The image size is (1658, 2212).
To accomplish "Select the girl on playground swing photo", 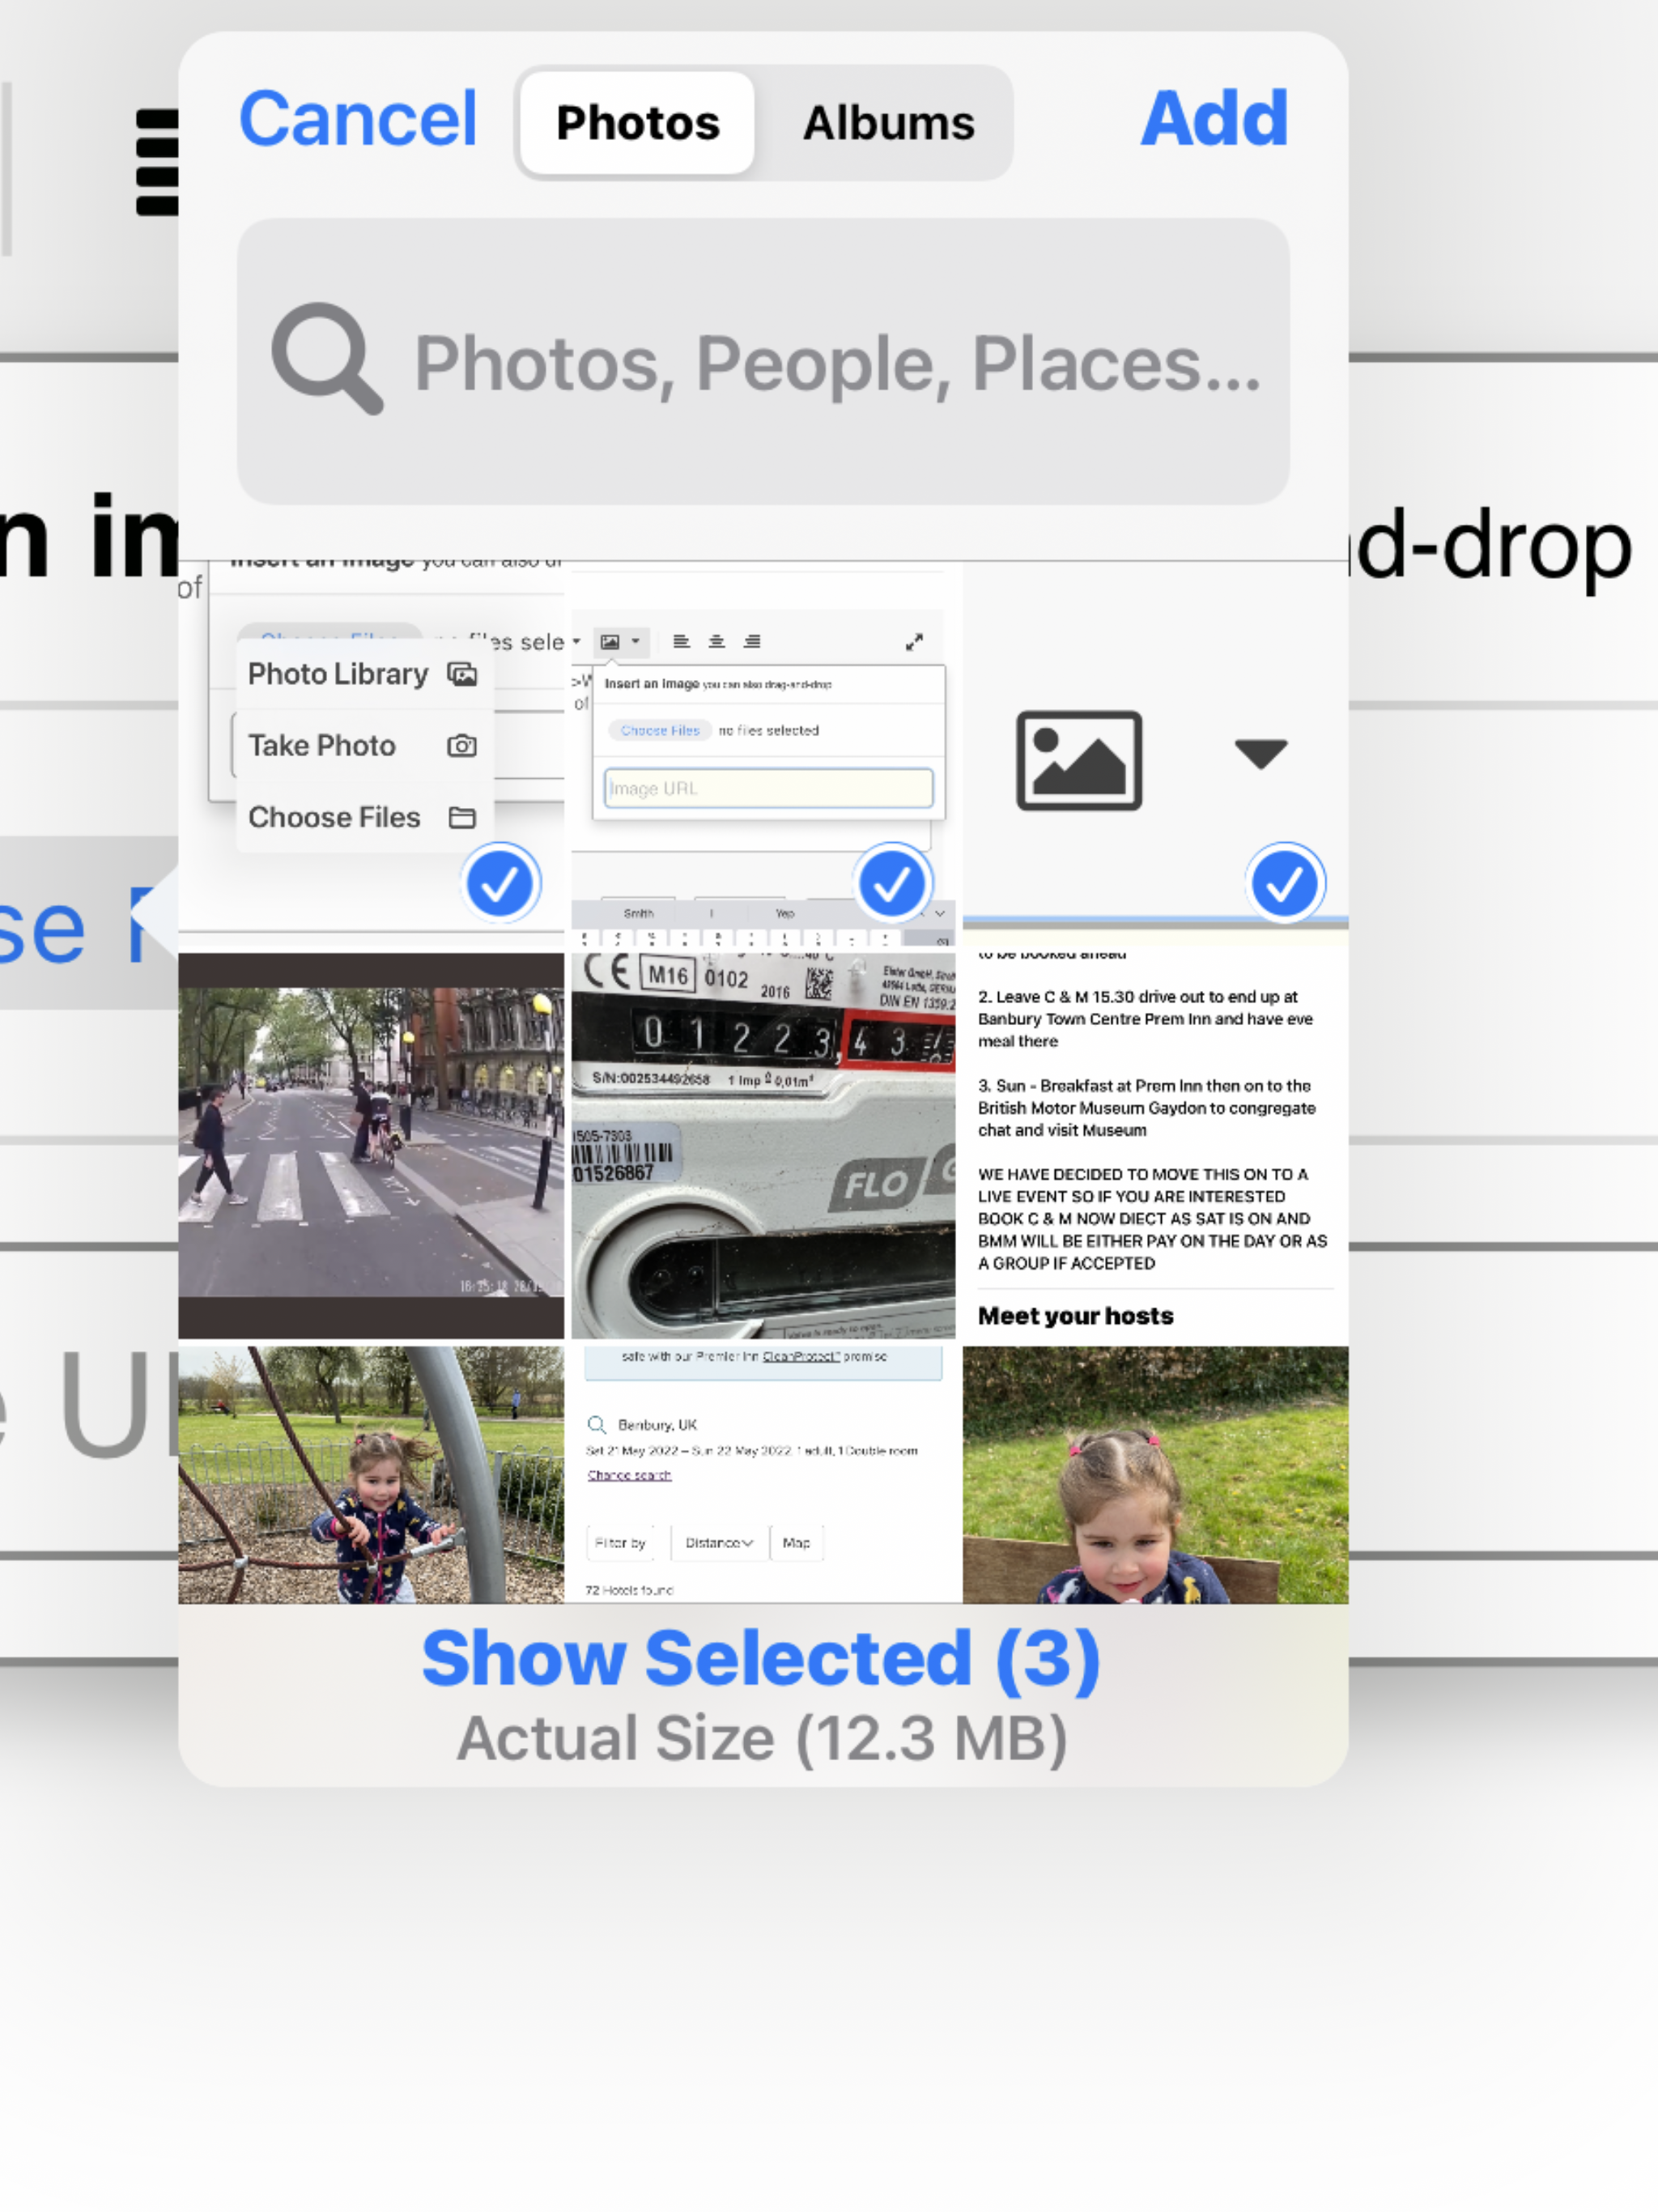I will click(x=371, y=1474).
